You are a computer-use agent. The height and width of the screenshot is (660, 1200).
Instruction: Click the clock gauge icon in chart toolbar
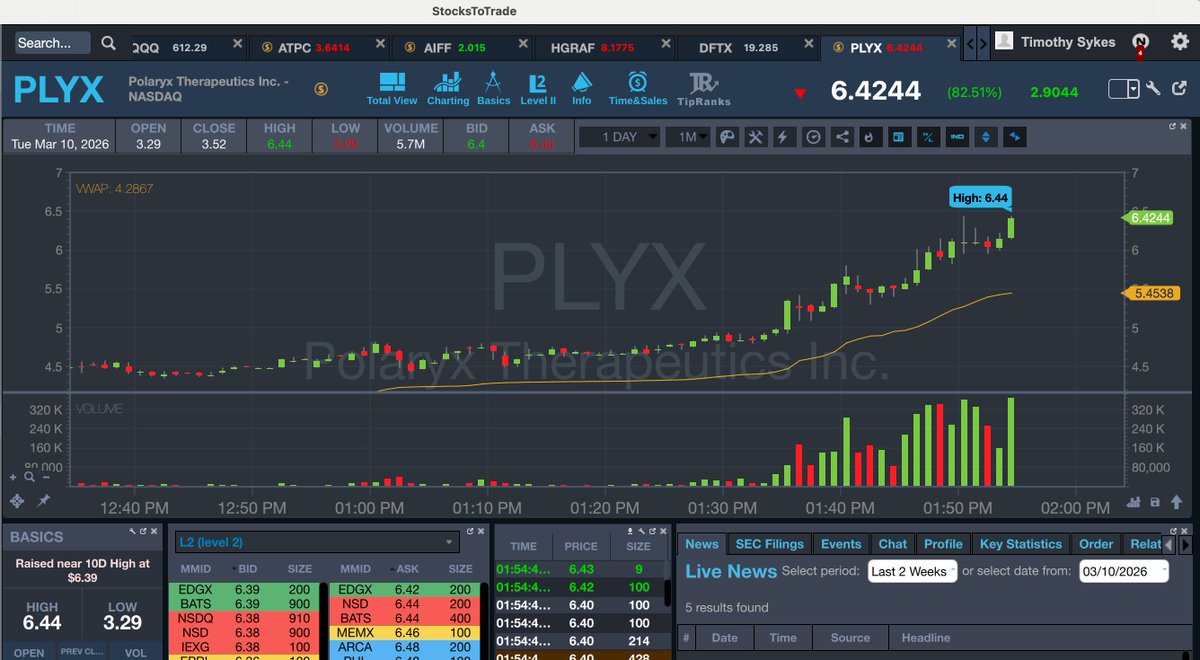pyautogui.click(x=813, y=137)
